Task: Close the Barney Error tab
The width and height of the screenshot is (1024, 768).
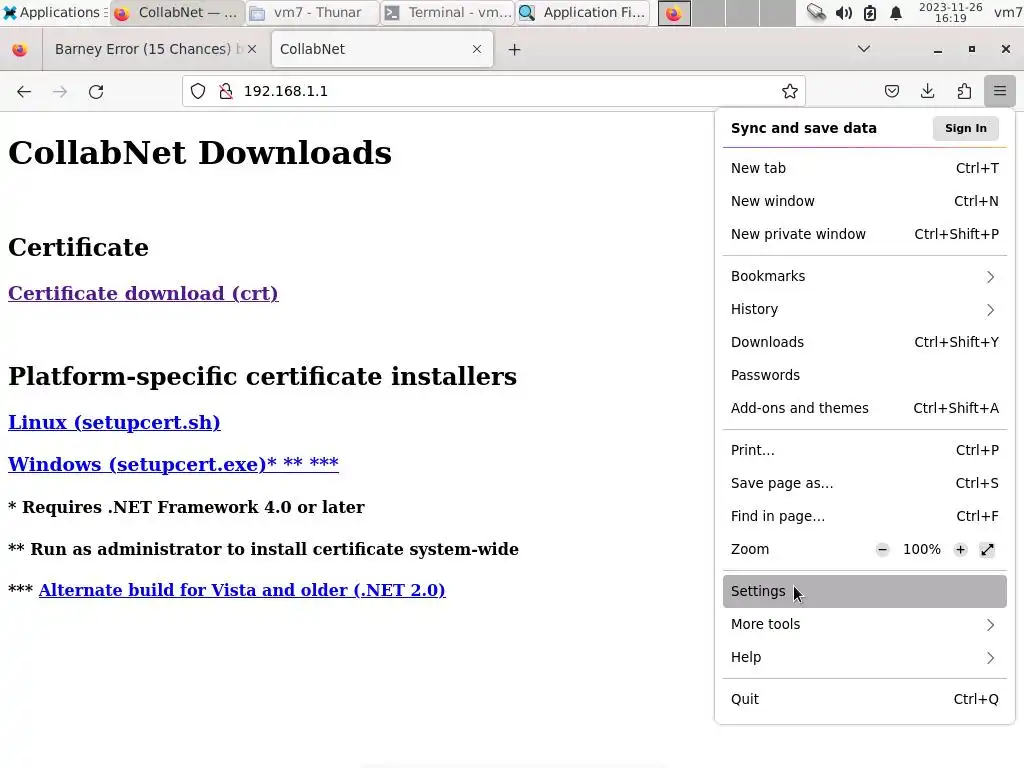Action: (x=252, y=49)
